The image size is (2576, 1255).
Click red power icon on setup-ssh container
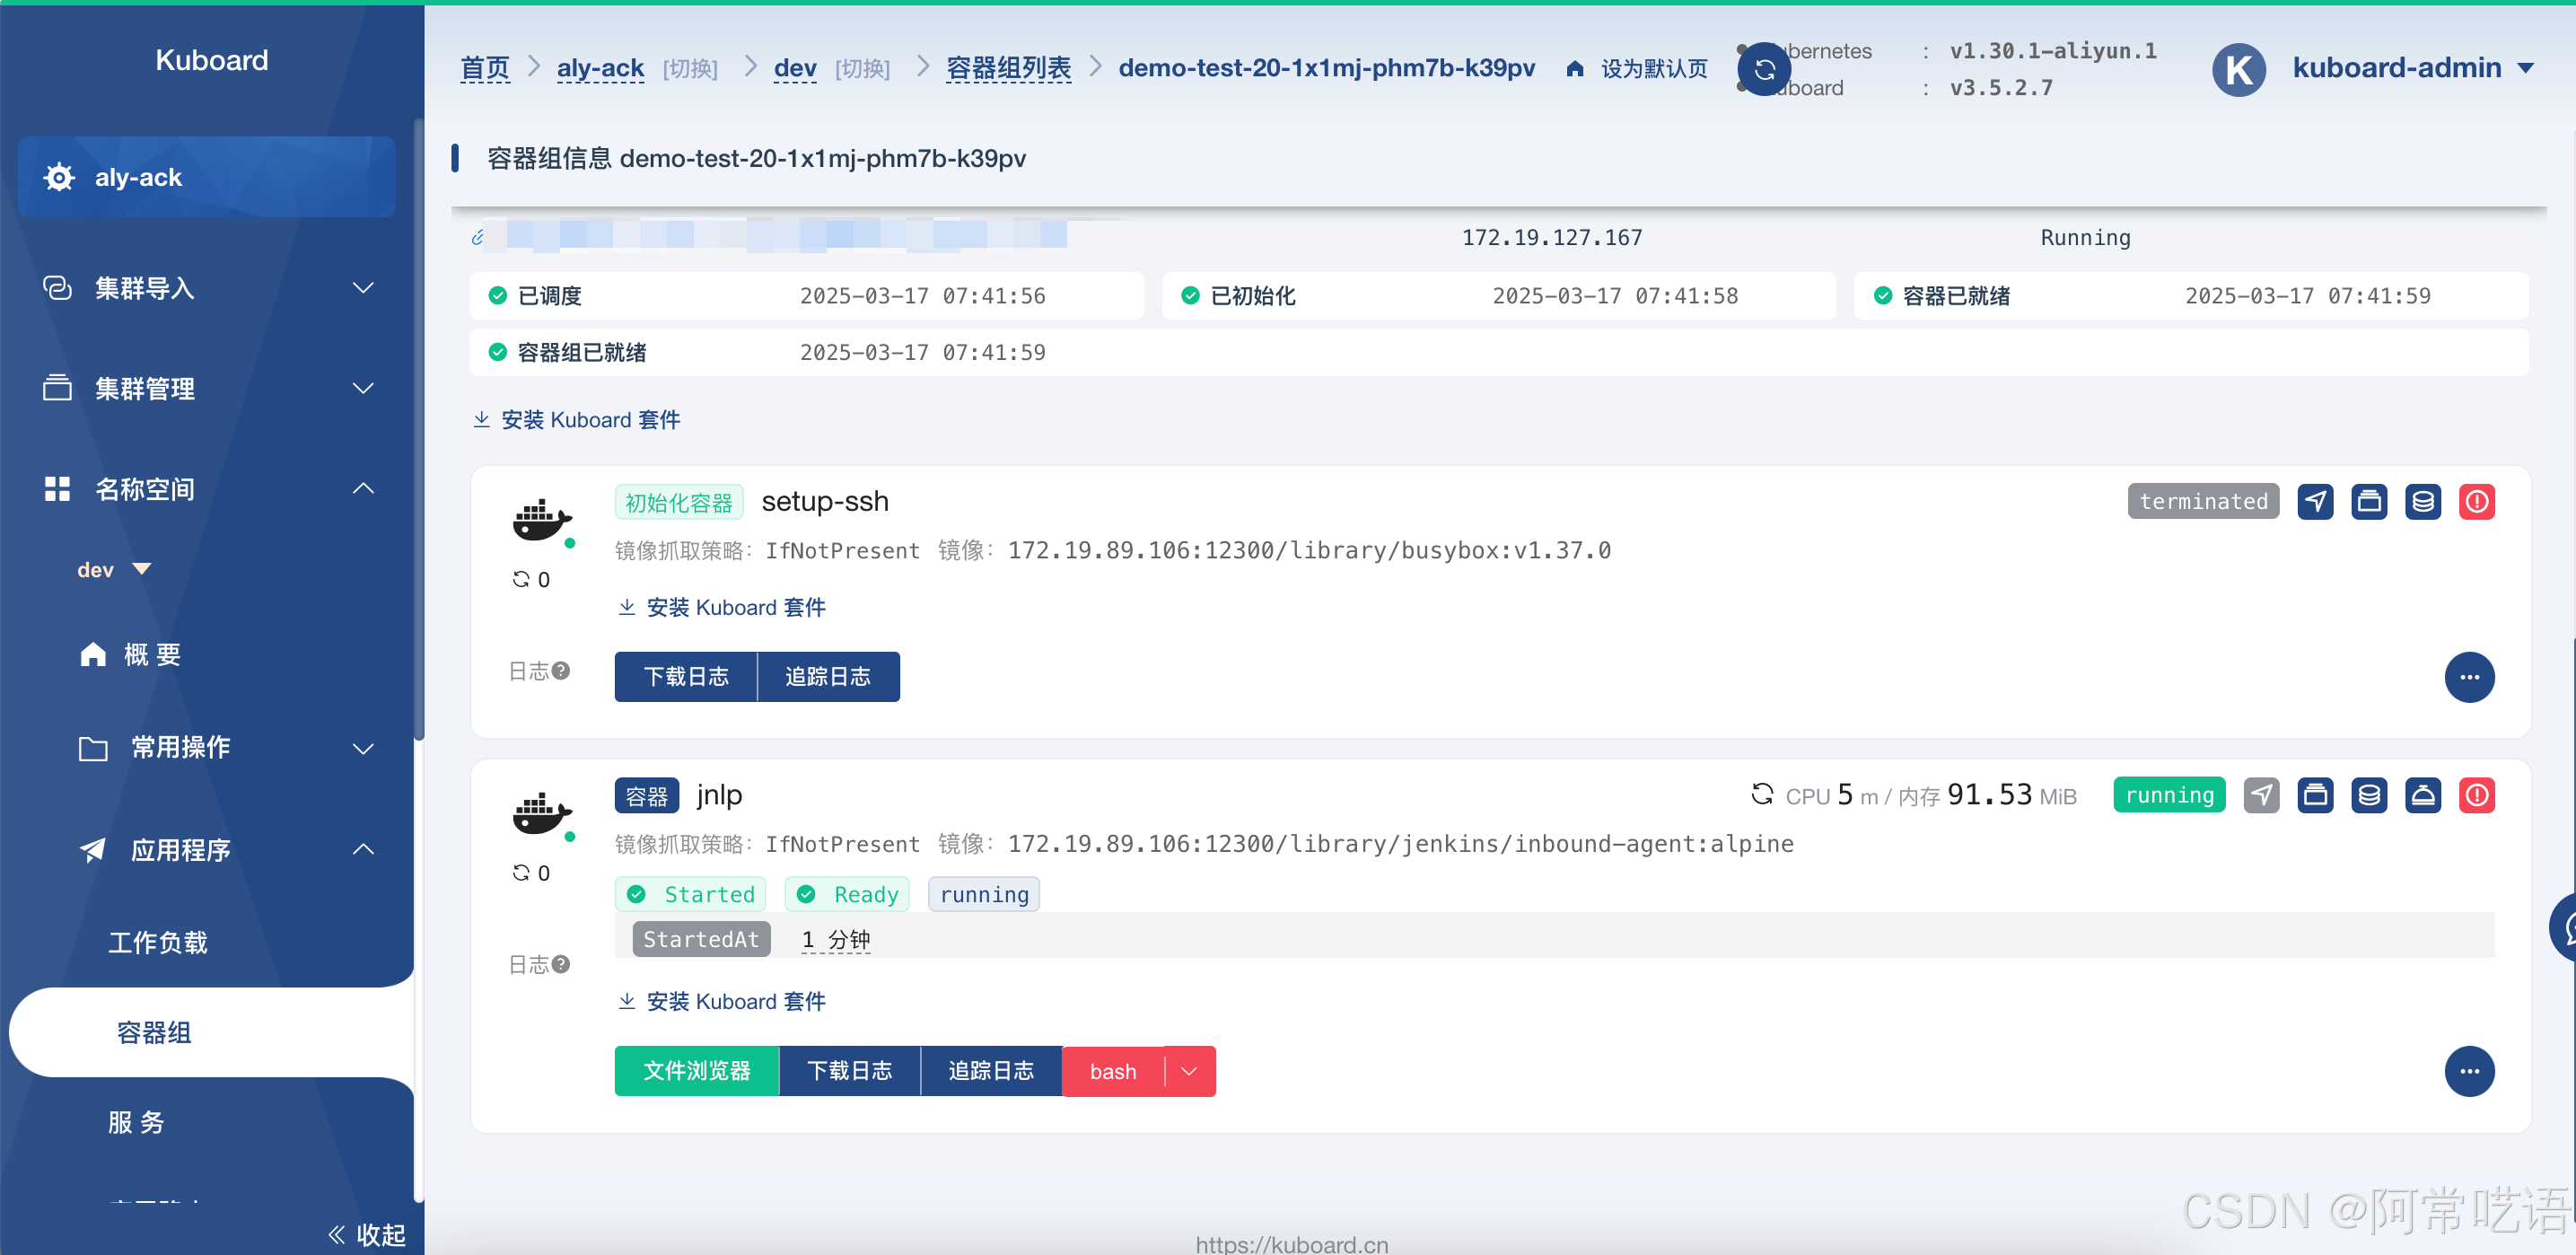tap(2476, 501)
